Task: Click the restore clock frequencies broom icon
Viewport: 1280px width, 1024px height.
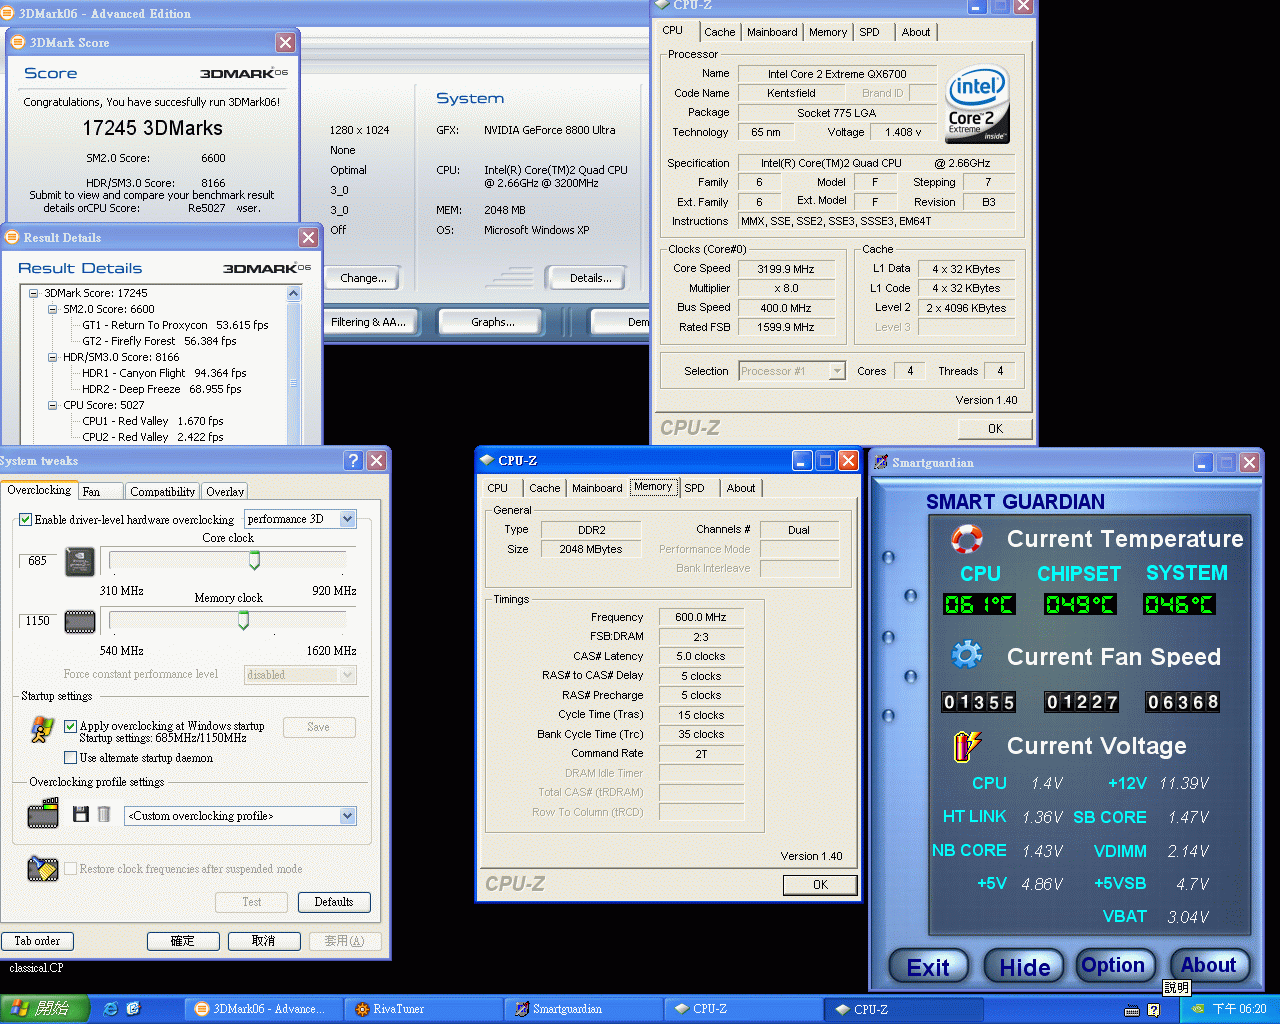Action: click(42, 868)
